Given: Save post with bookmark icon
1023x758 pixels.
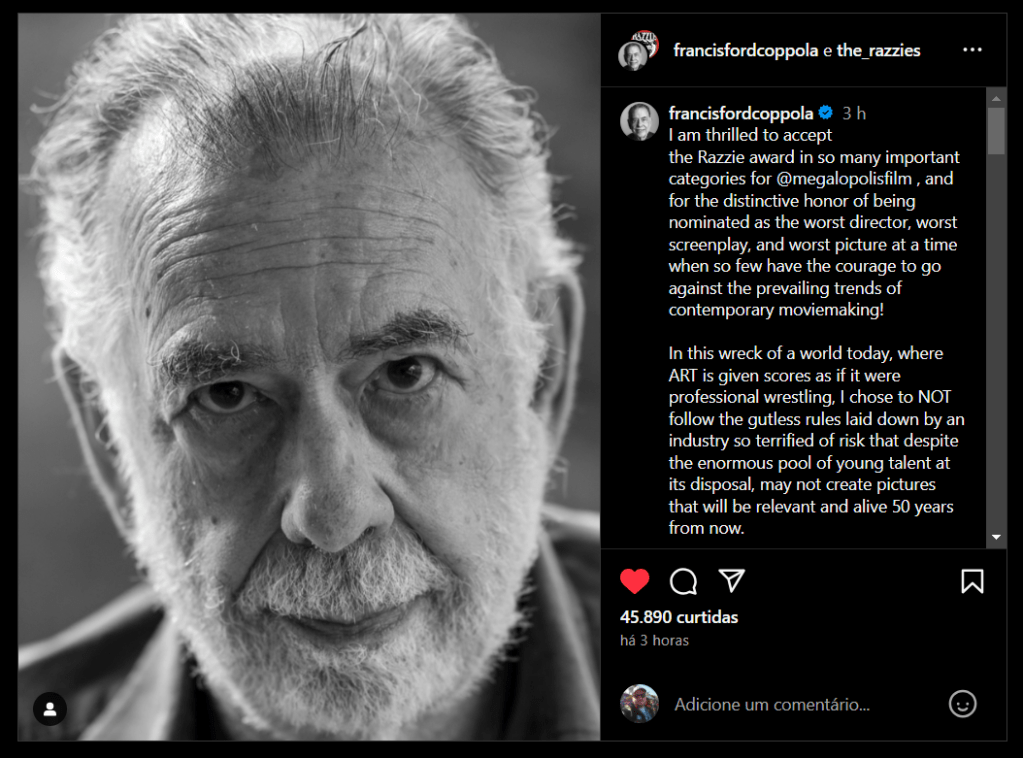Looking at the screenshot, I should click(x=972, y=581).
